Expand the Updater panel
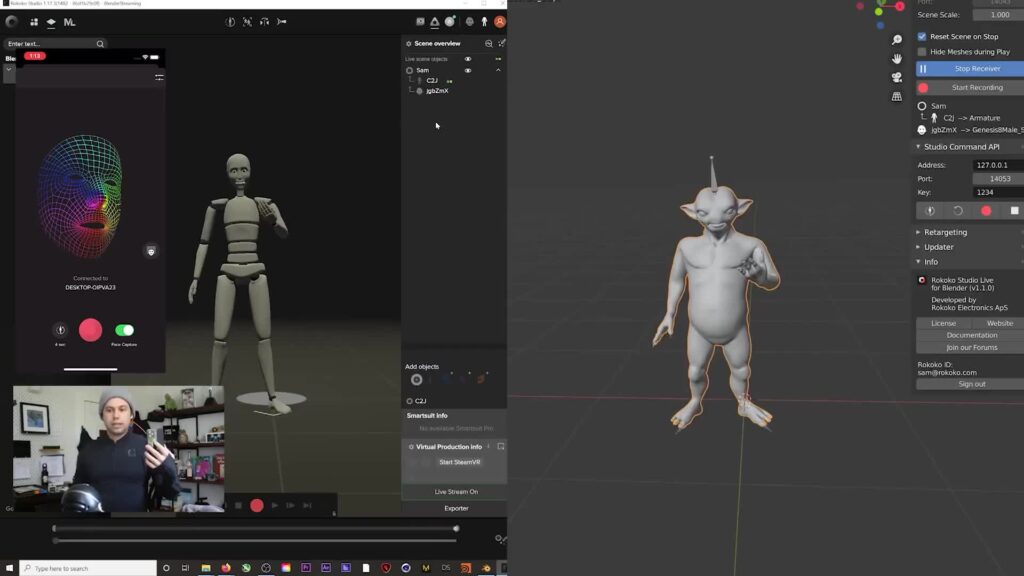This screenshot has height=576, width=1024. coord(938,247)
